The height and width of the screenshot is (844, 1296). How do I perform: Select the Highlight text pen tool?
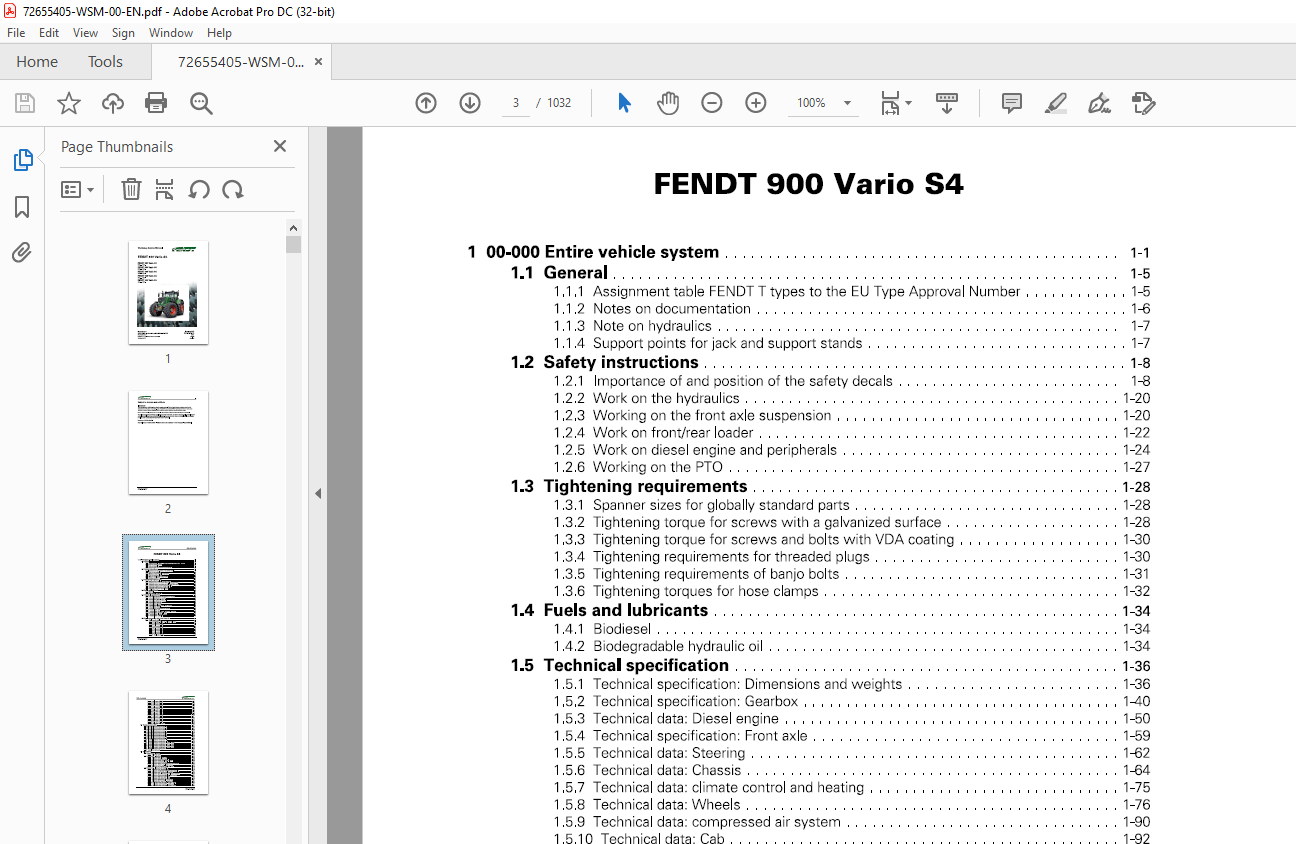1055,103
